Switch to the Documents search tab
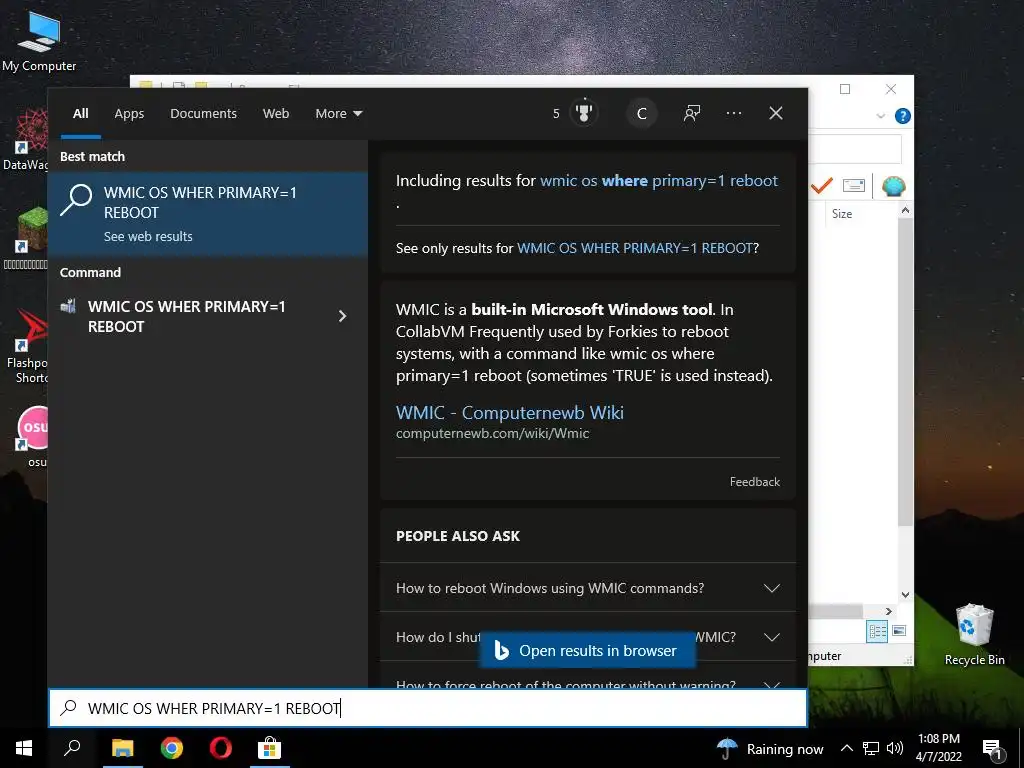 point(203,114)
